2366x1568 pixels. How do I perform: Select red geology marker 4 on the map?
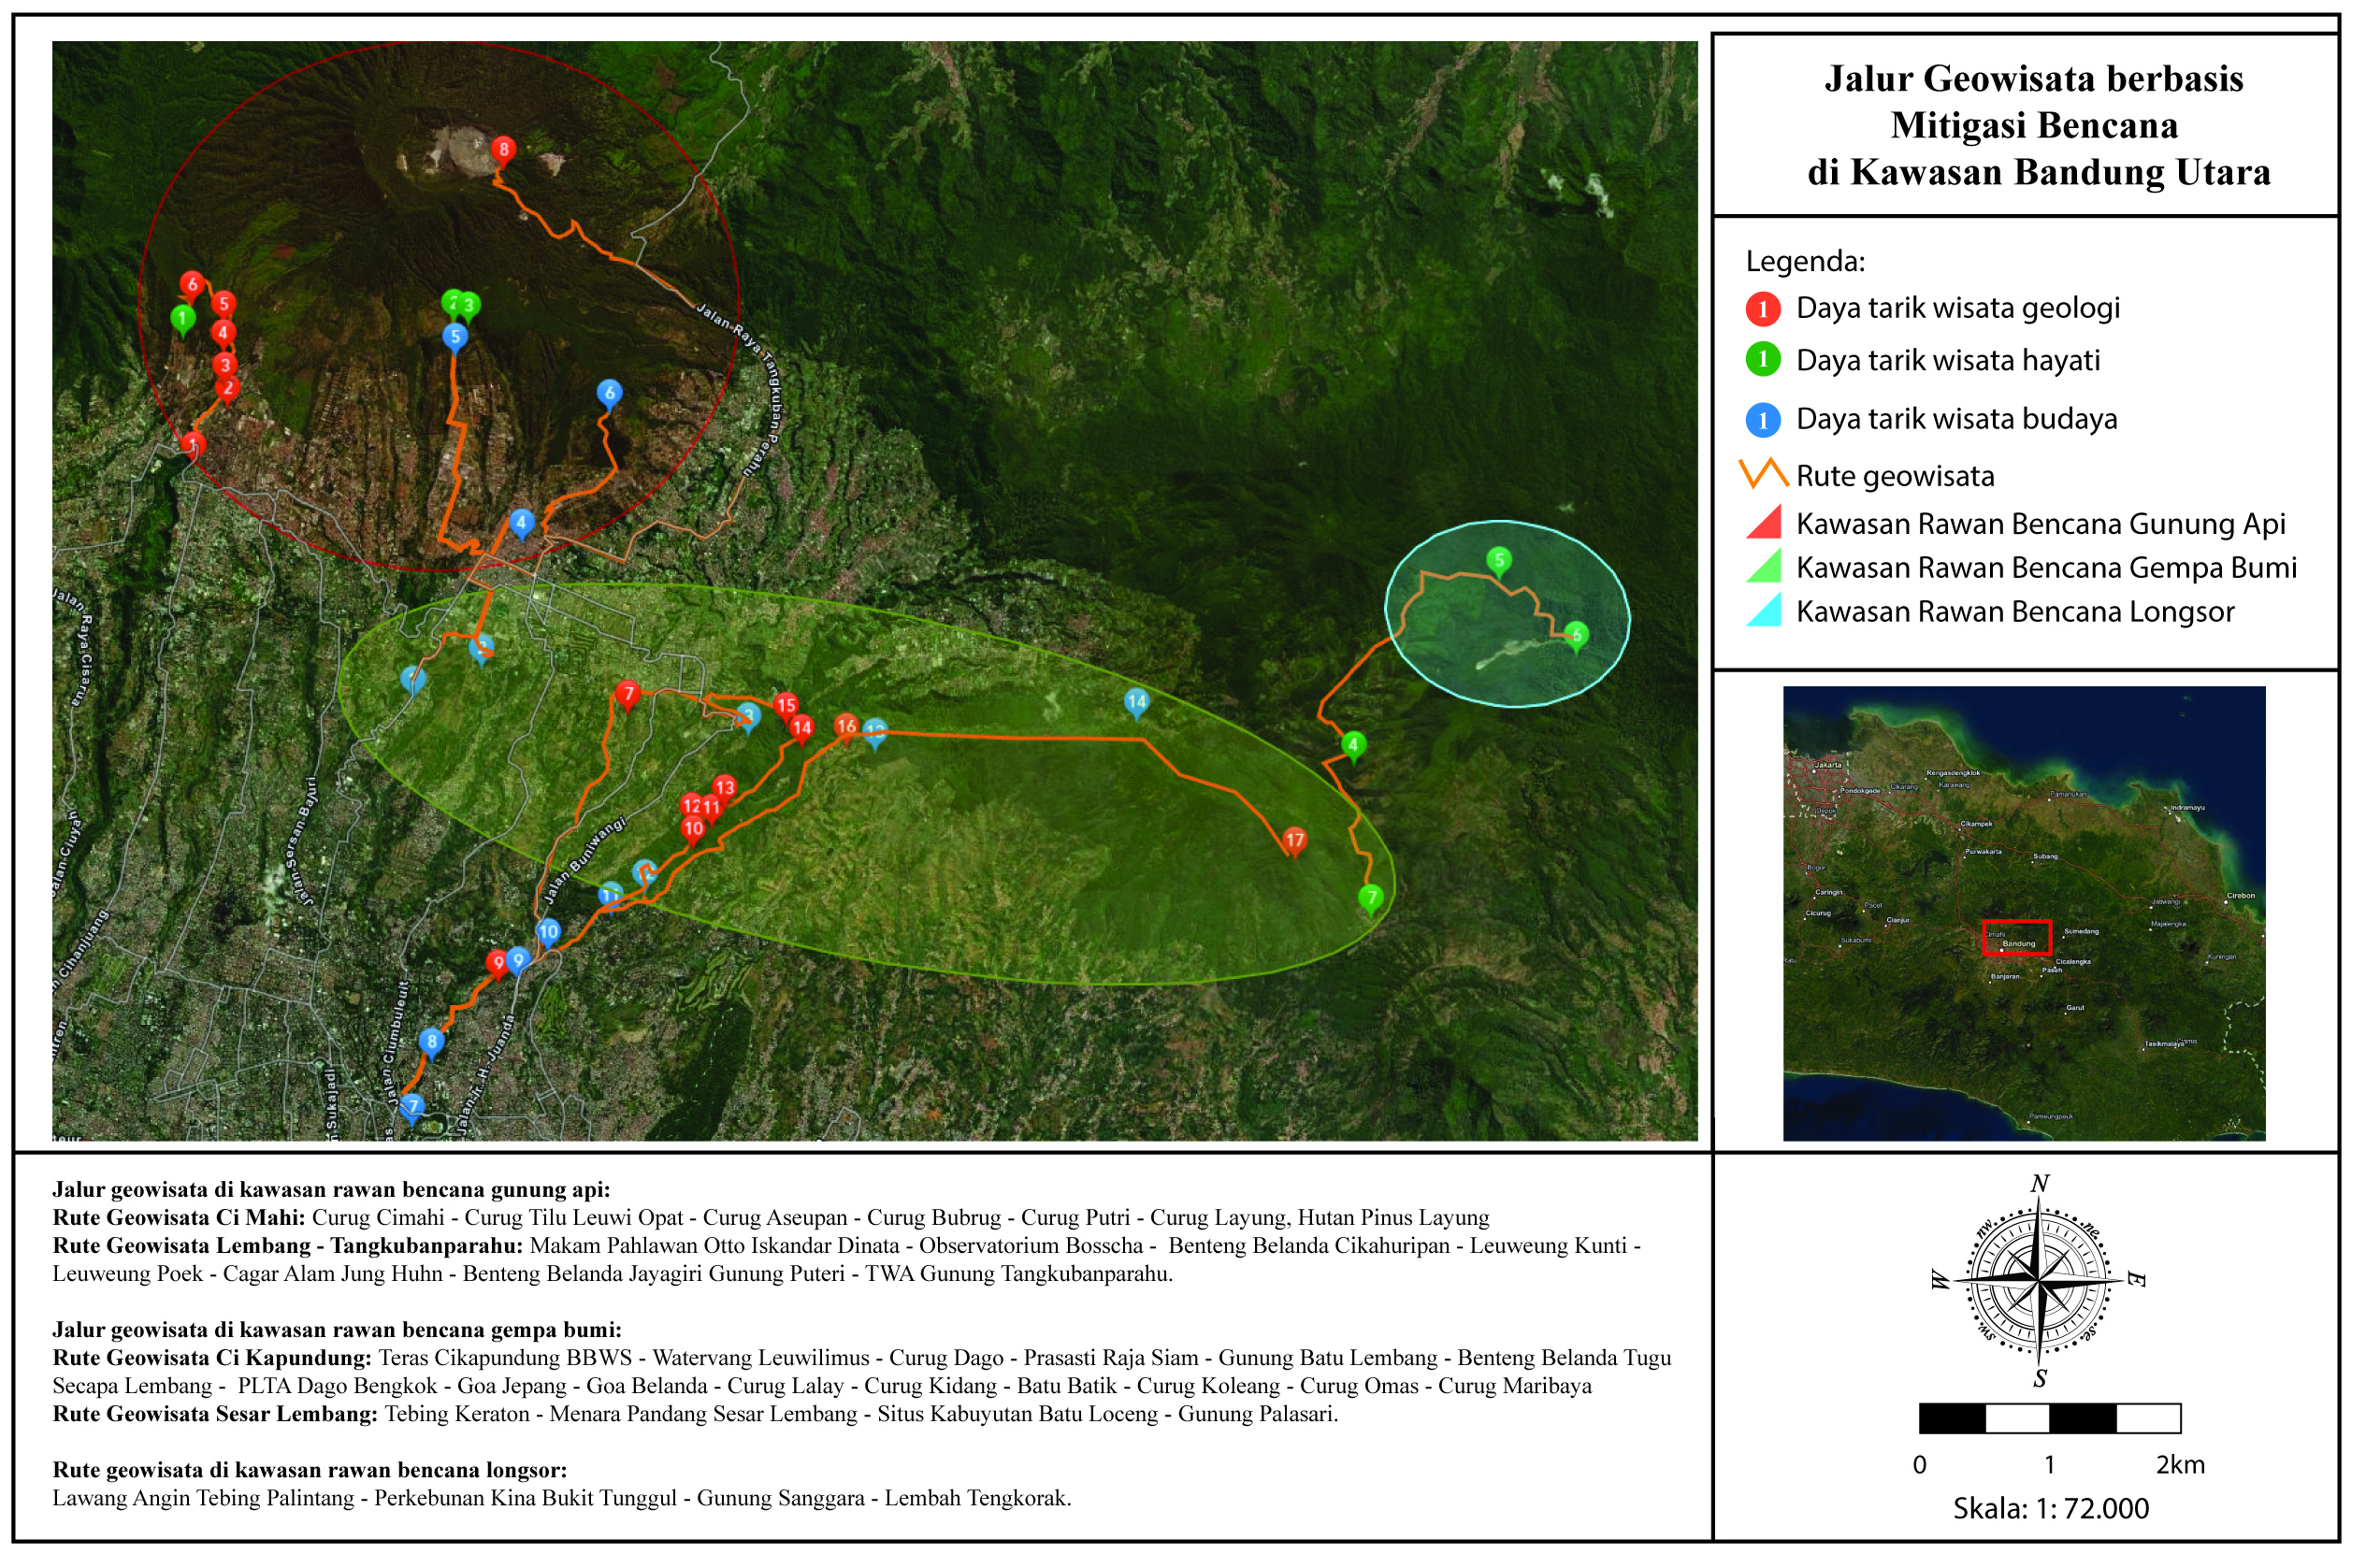[224, 335]
